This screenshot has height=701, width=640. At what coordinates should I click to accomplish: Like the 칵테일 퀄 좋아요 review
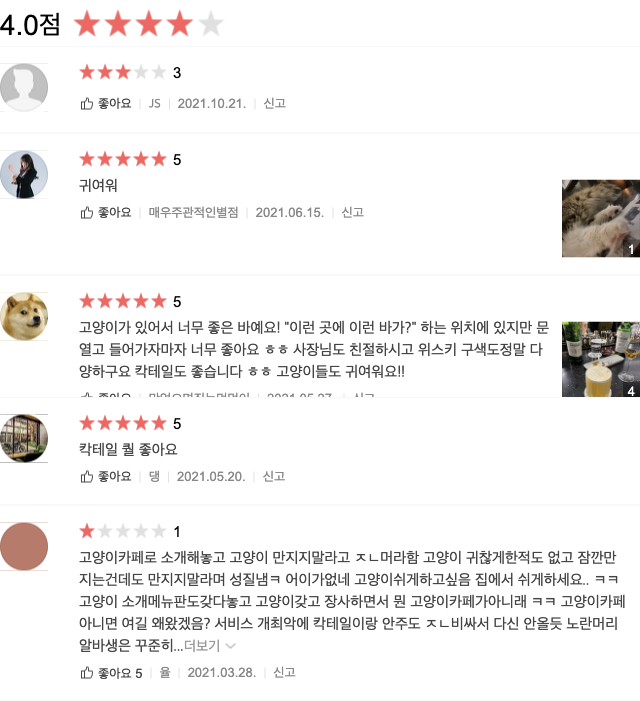tap(105, 476)
